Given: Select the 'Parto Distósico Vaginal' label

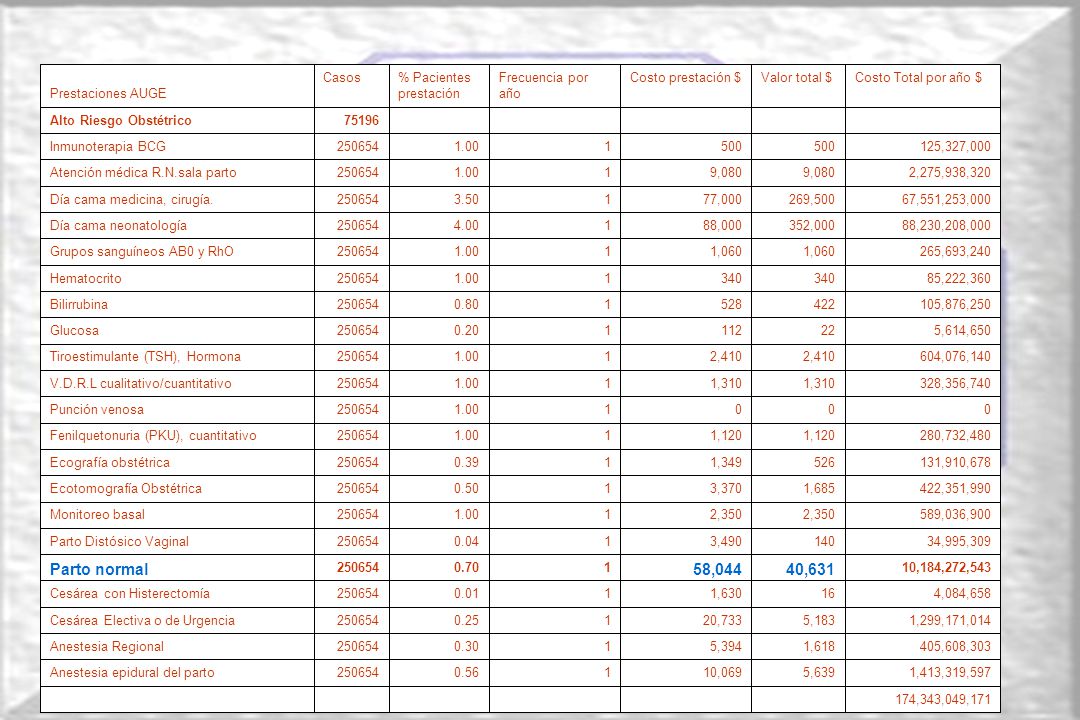Looking at the screenshot, I should tap(119, 542).
